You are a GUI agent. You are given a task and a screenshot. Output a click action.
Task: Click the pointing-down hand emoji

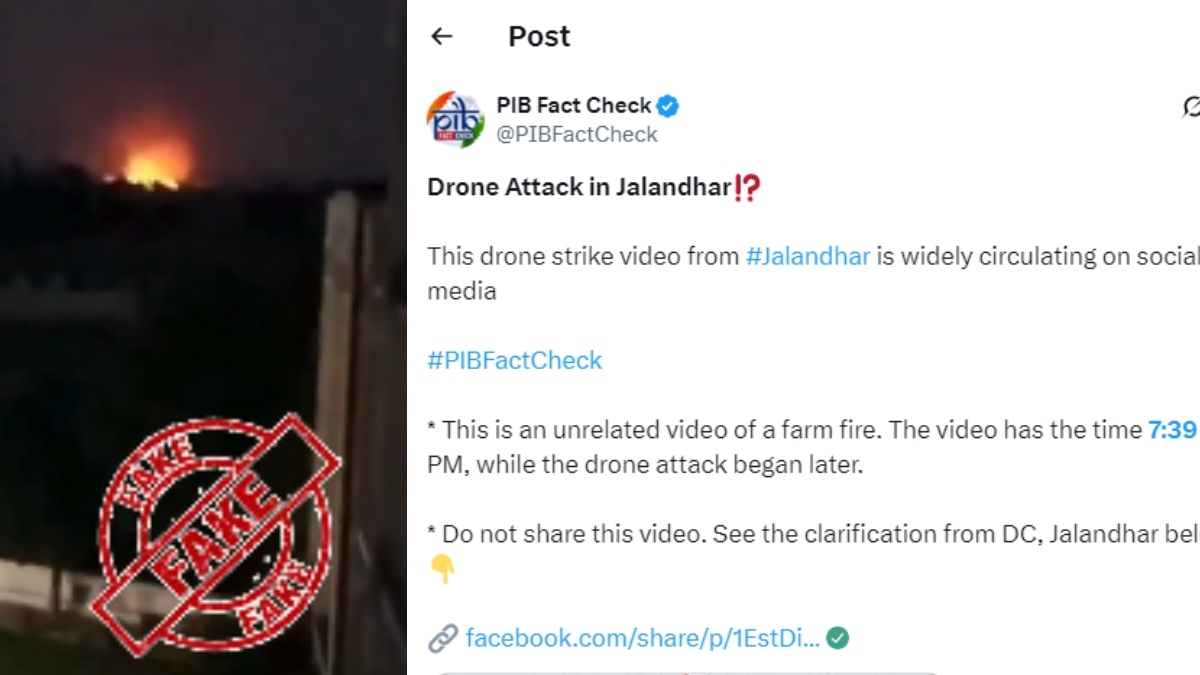(442, 569)
